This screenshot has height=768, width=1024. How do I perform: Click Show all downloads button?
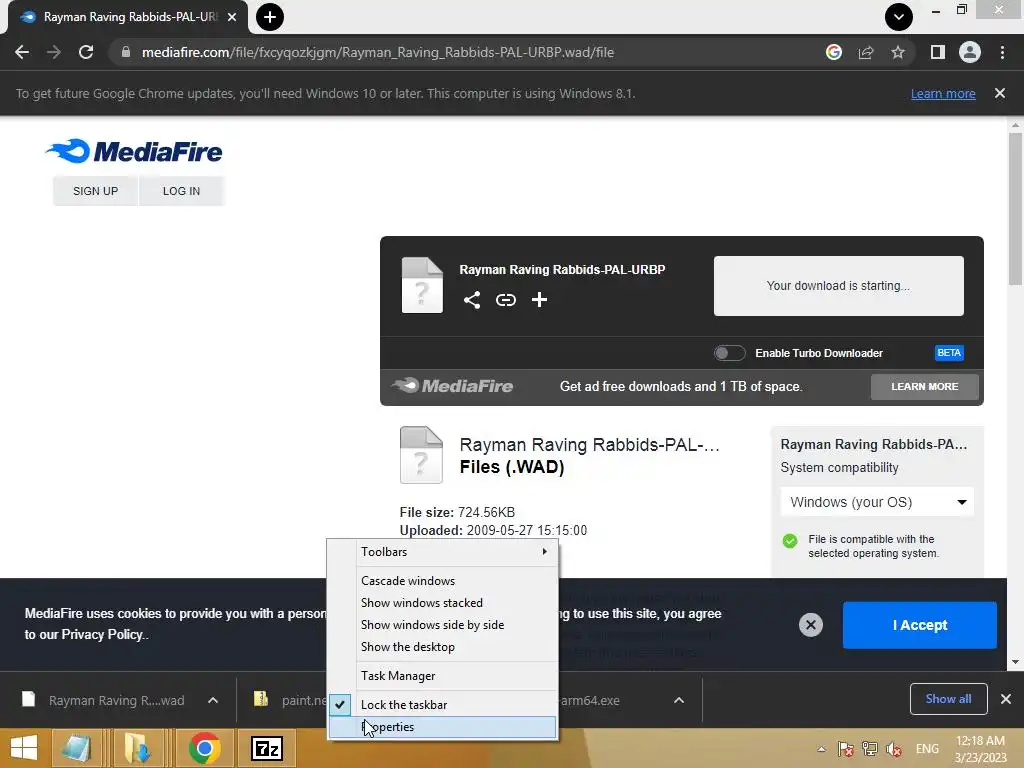948,699
